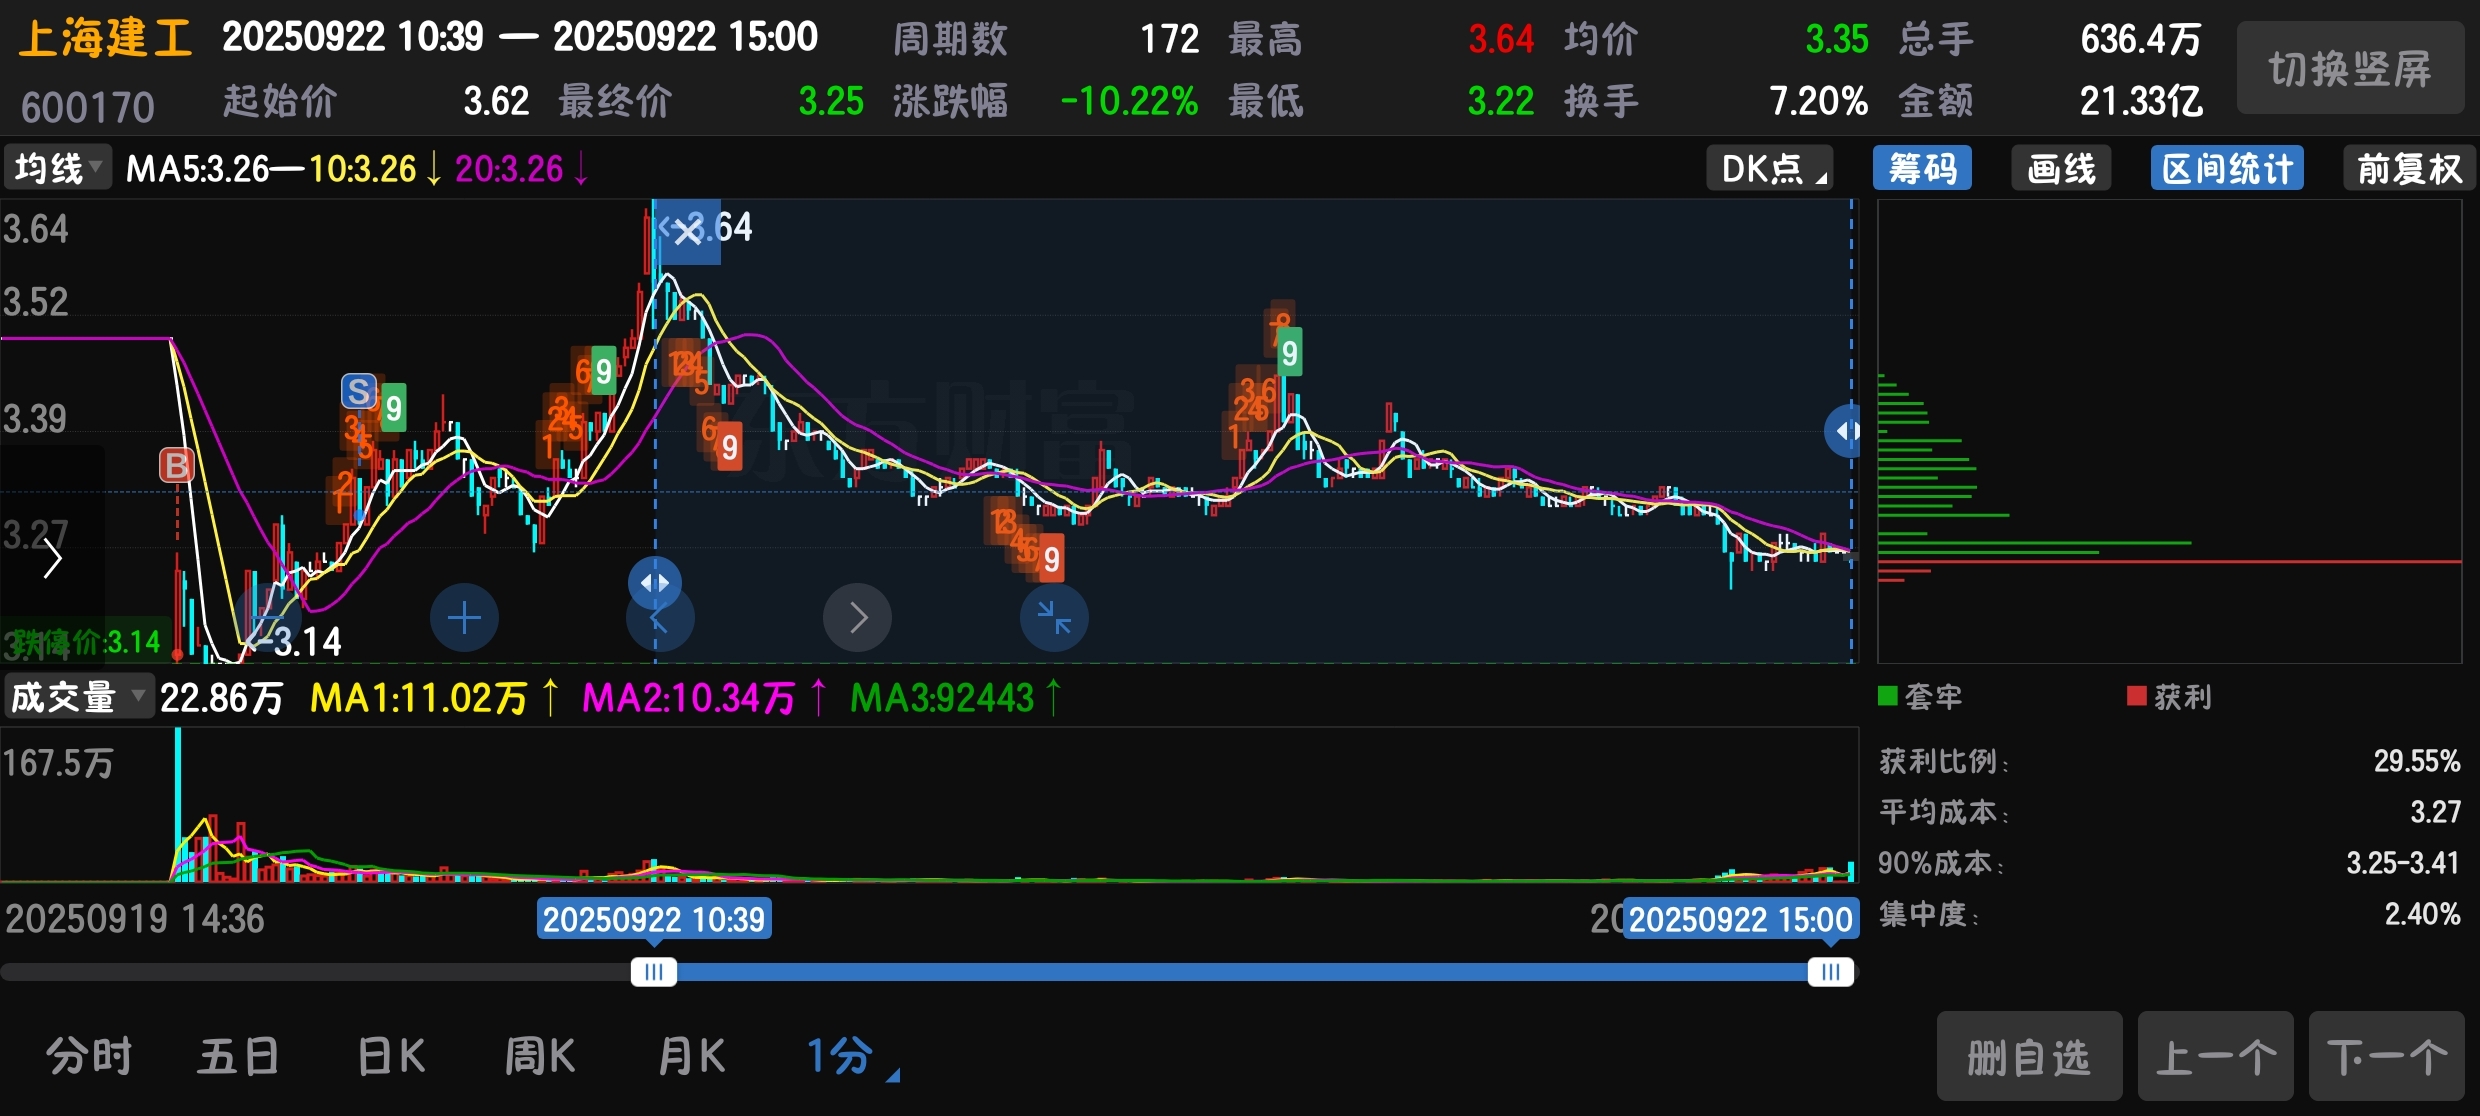This screenshot has width=2480, height=1116.
Task: Tap the stock code 600170
Action: coord(88,107)
